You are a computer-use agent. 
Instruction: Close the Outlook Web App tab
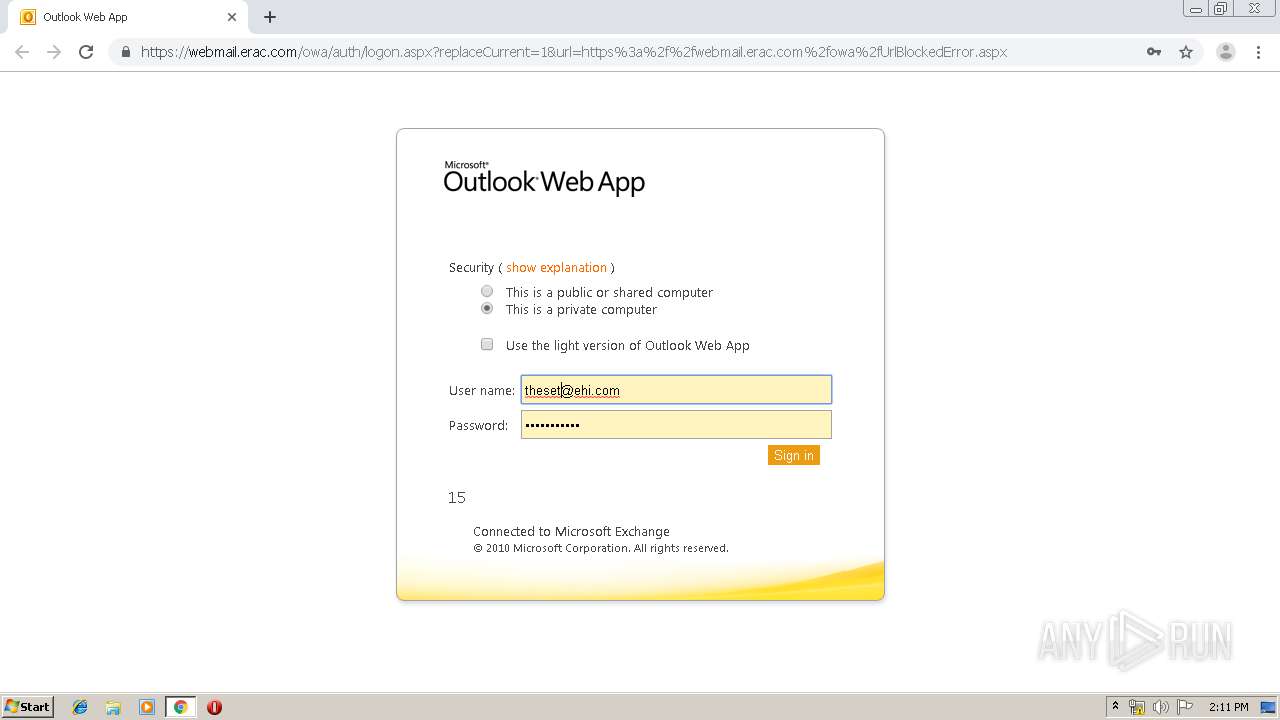[x=232, y=17]
